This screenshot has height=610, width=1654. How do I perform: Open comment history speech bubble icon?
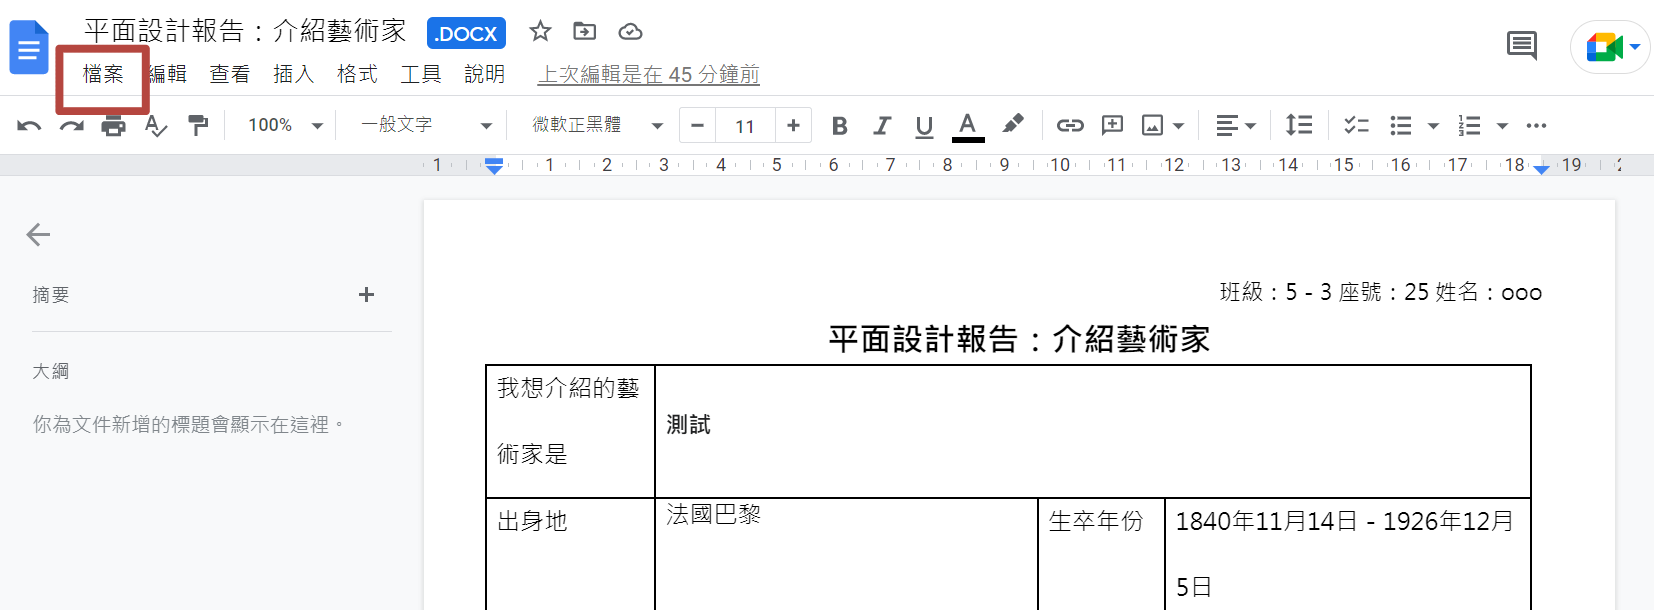point(1522,45)
